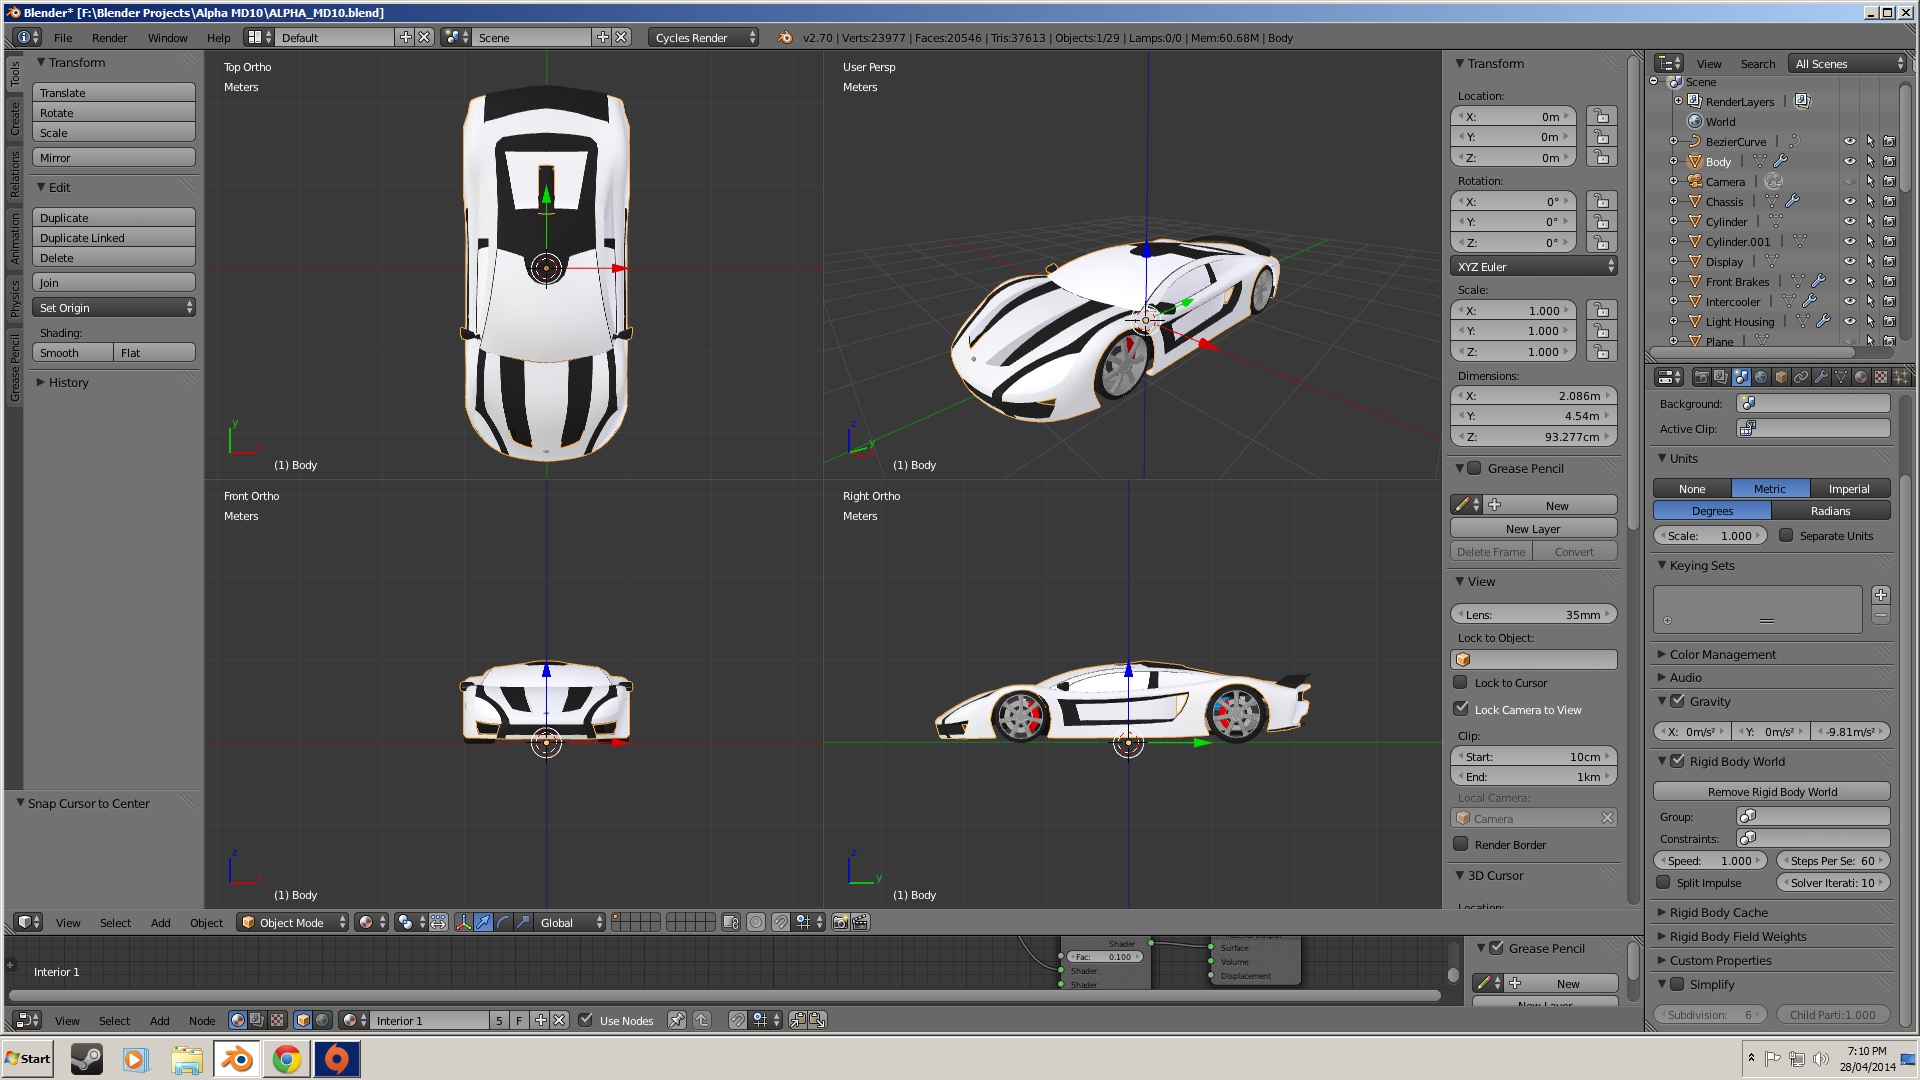
Task: Open the File menu
Action: point(63,37)
